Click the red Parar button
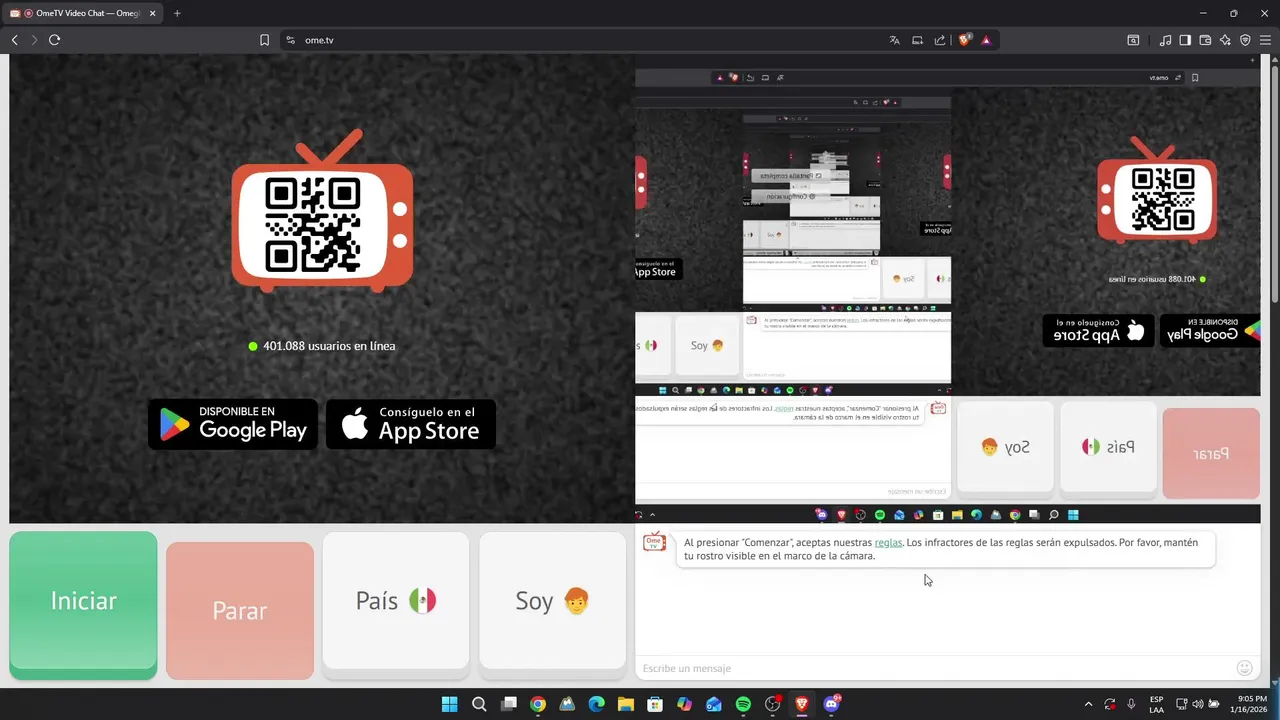Viewport: 1280px width, 720px height. click(240, 611)
